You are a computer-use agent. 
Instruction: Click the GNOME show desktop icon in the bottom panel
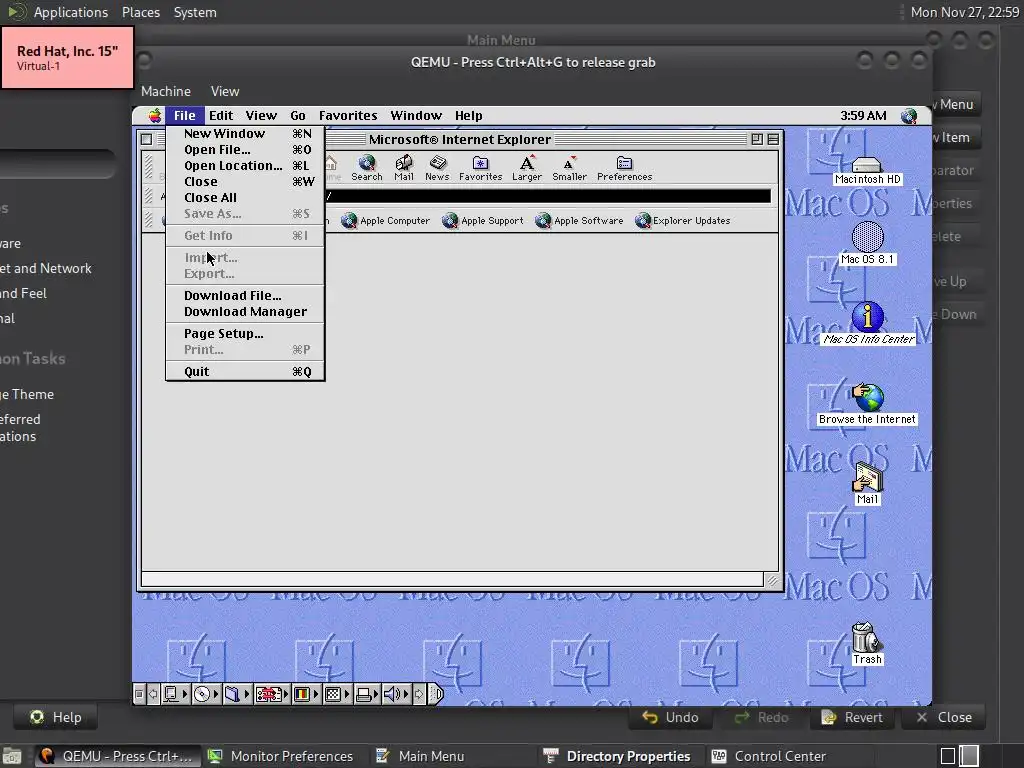[11, 756]
